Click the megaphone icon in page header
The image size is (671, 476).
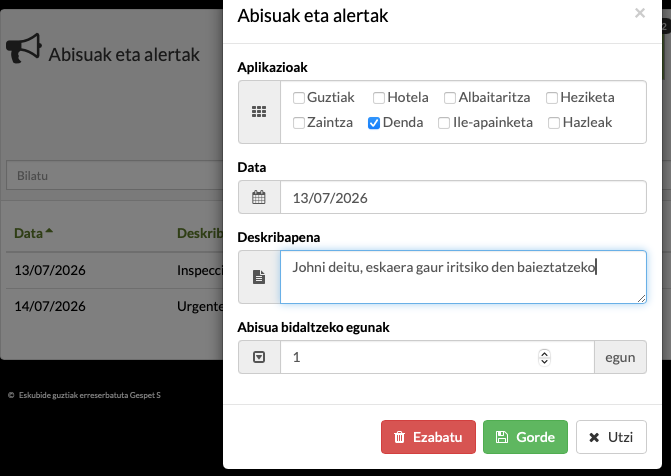pyautogui.click(x=24, y=48)
